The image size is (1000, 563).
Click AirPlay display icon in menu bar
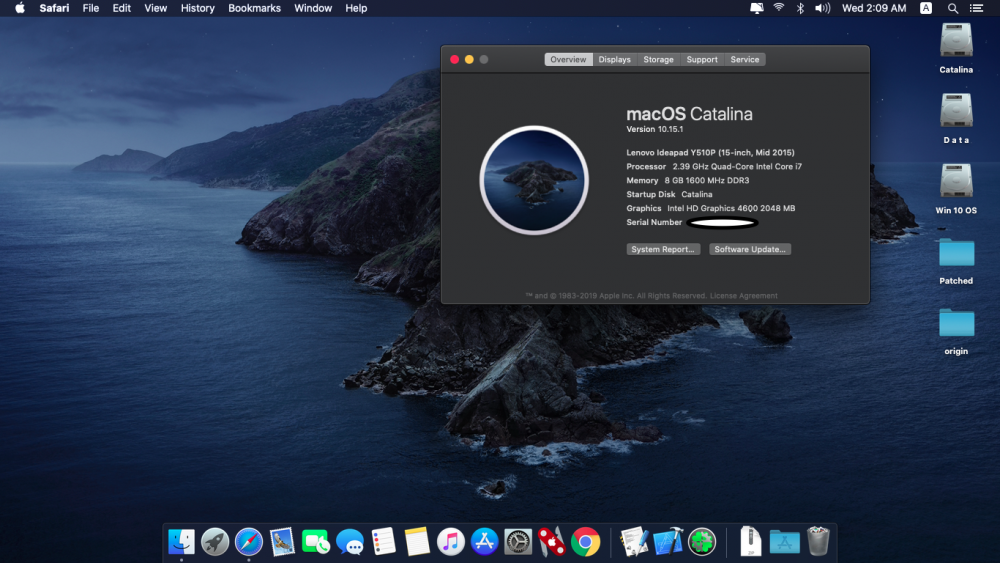[x=756, y=8]
